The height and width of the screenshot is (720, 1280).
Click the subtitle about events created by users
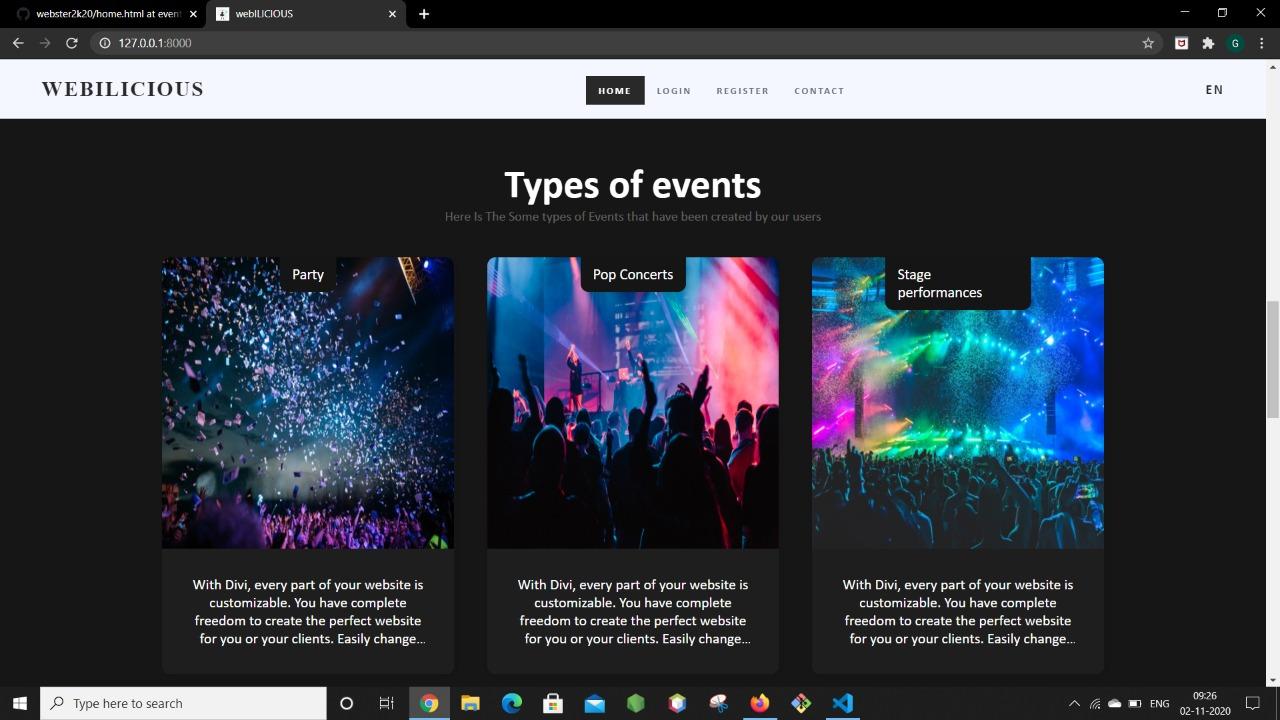coord(633,216)
